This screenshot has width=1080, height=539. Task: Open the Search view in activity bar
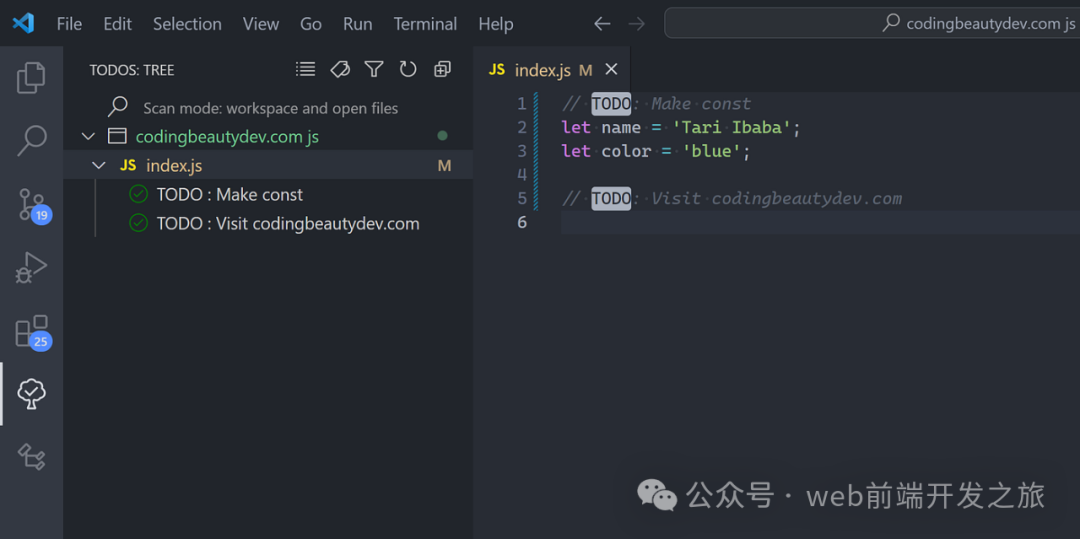(31, 141)
